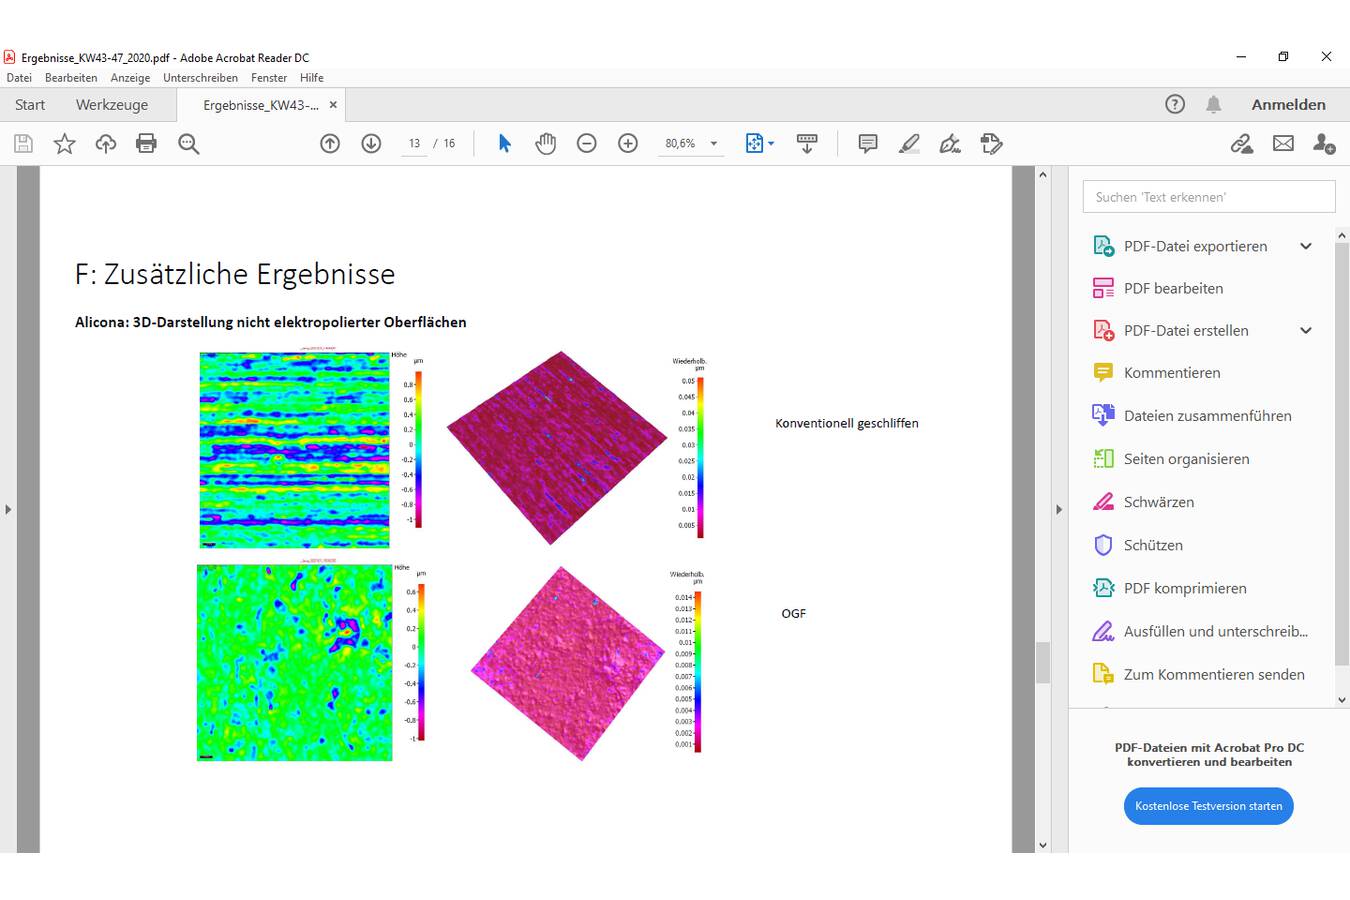Screen dimensions: 1350x900
Task: Click the Suchen 'Text erkennen' search field
Action: [1208, 197]
